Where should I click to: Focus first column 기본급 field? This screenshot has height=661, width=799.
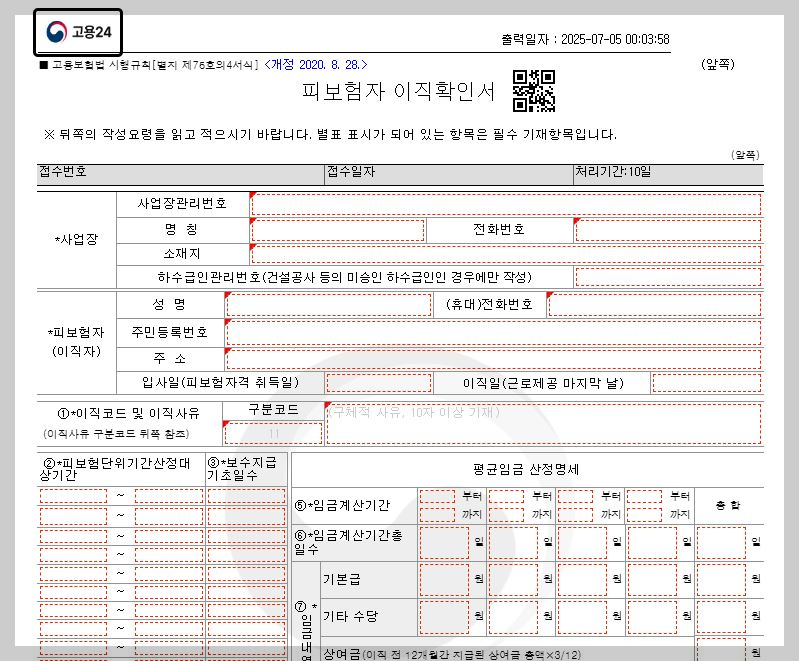pos(444,580)
